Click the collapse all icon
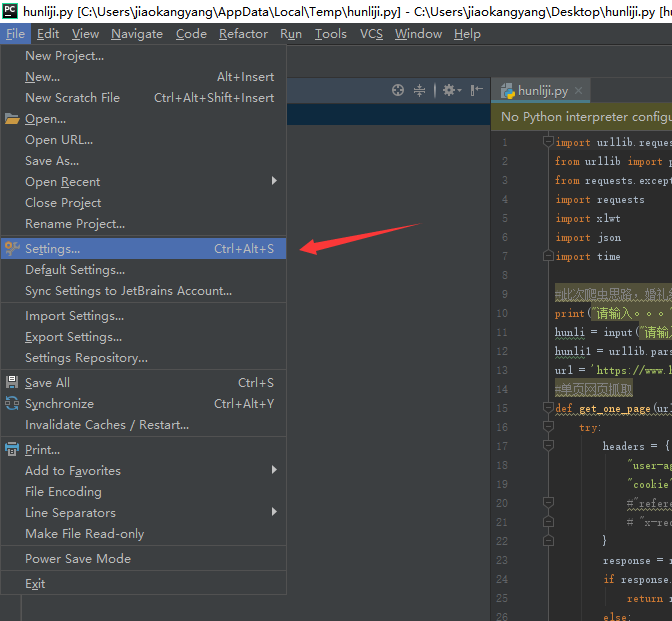The height and width of the screenshot is (621, 672). point(419,90)
